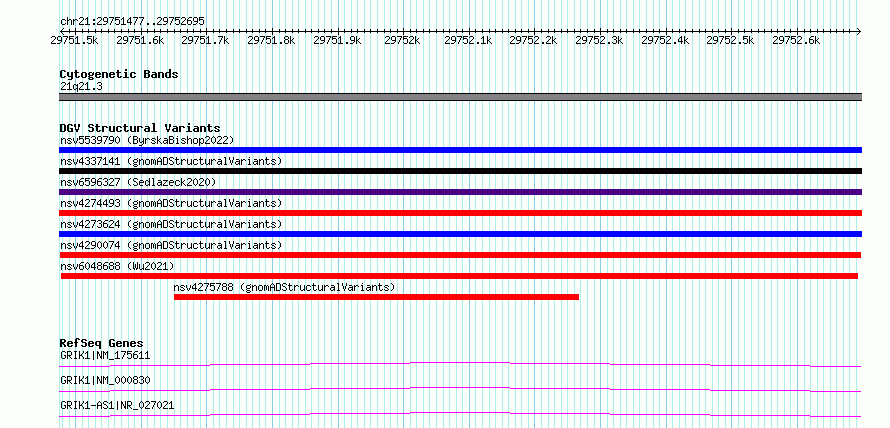Select the blue nsv4273624 variant bar
Screen dimensions: 890x428
[460, 234]
